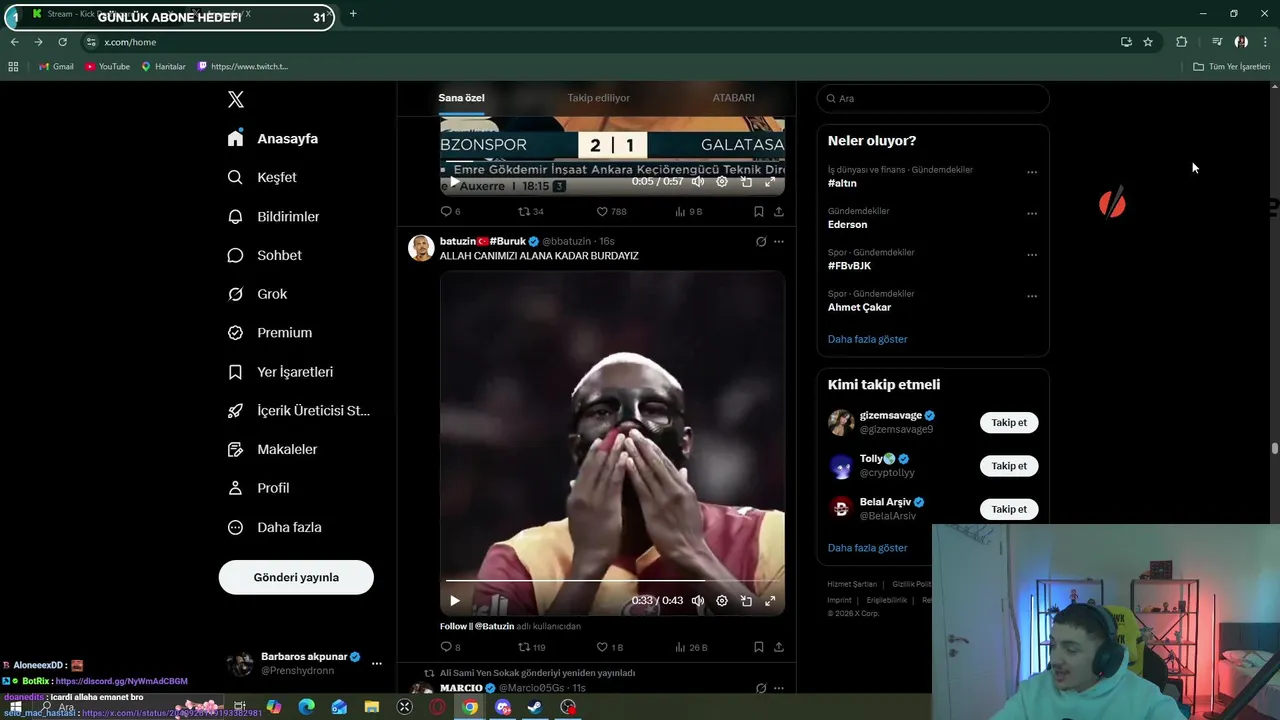Open Yer İşaretleri bookmarks
Screen dimensions: 1280x720
[x=280, y=372]
